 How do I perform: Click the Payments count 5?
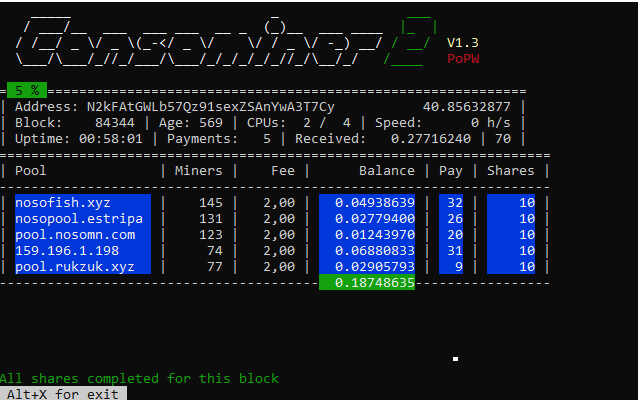(x=267, y=139)
